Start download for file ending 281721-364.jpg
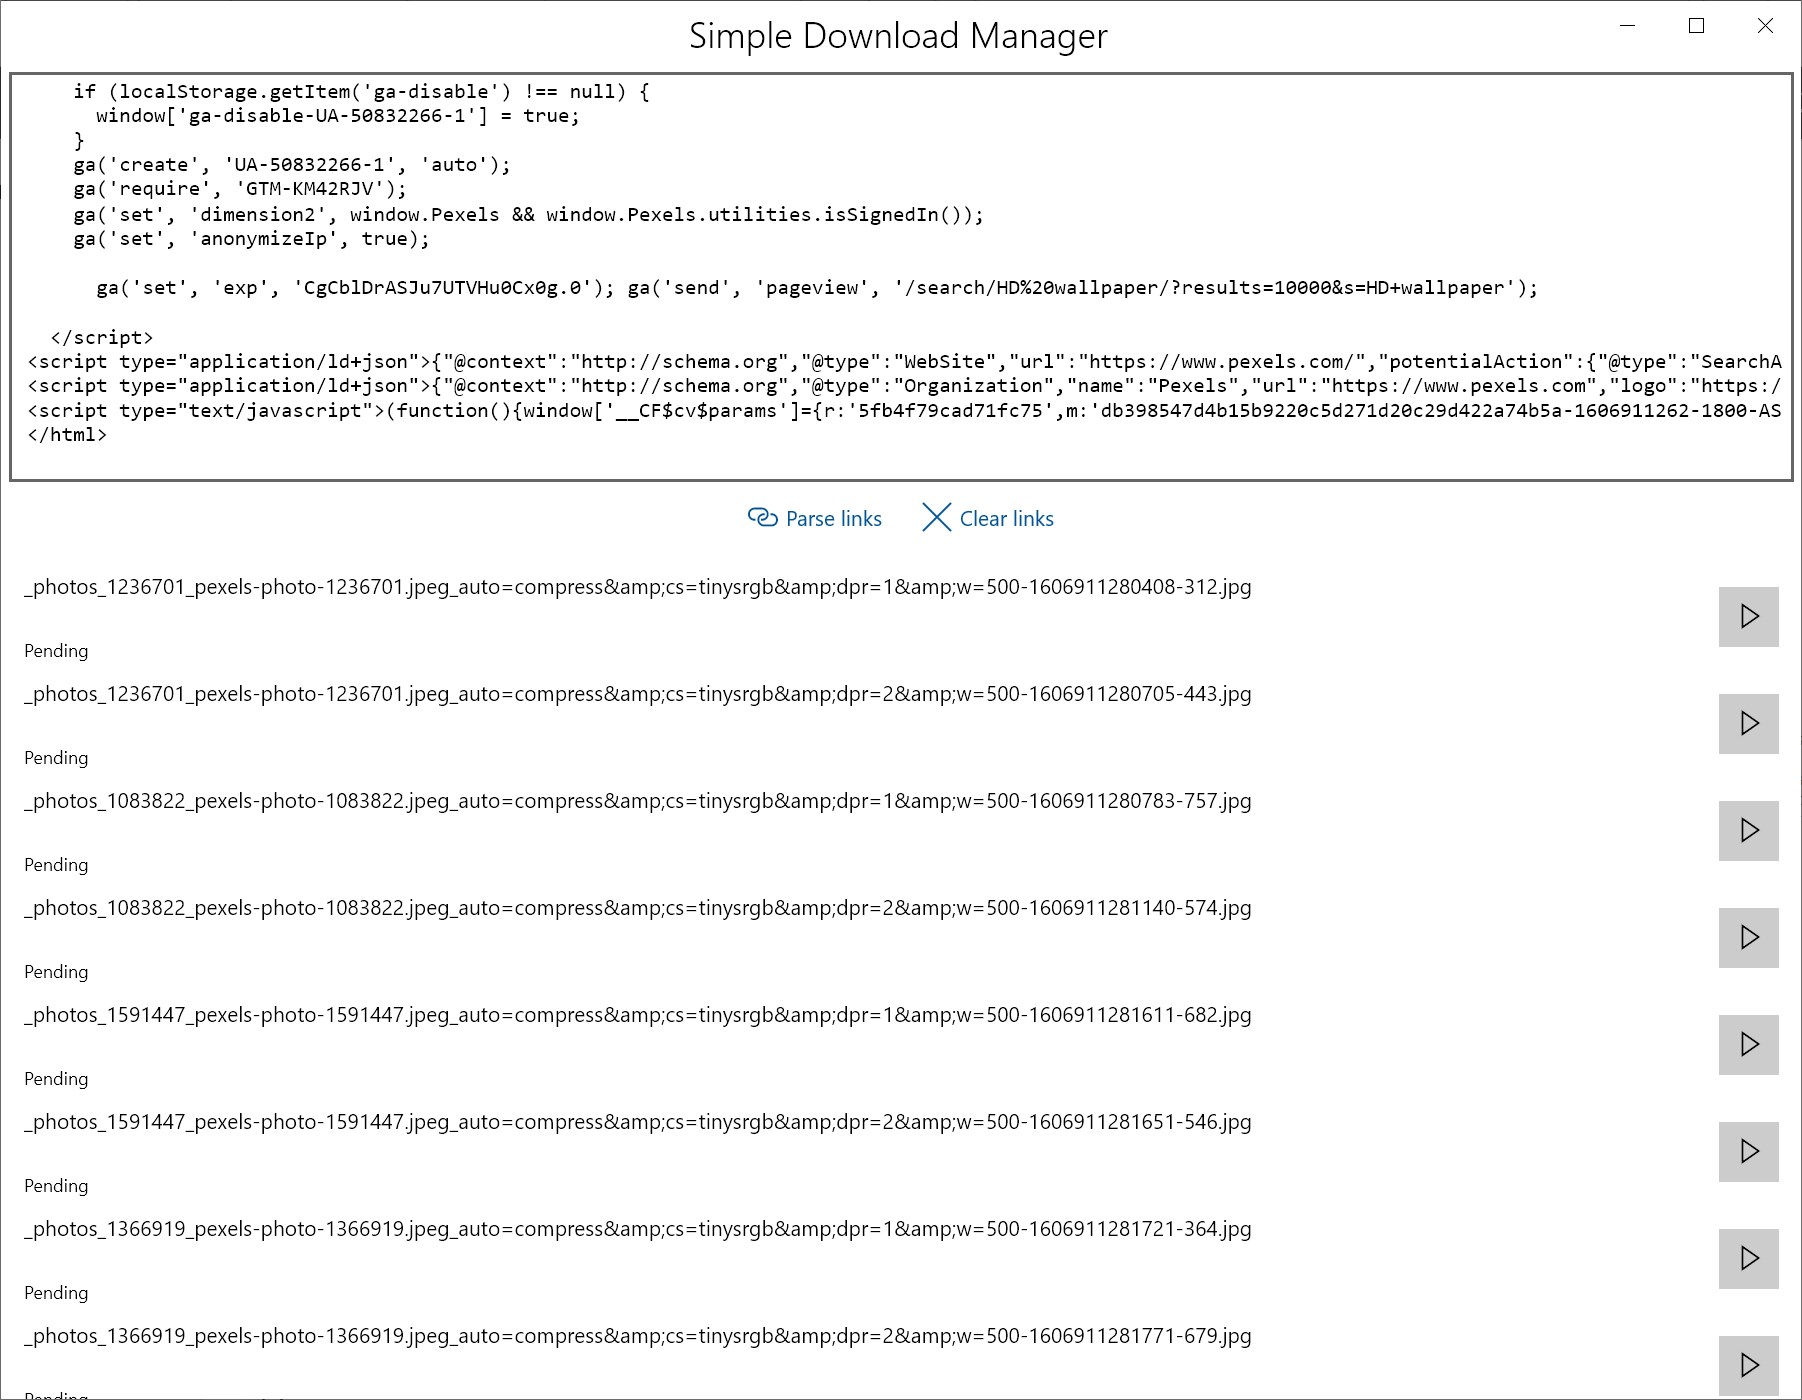Screen dimensions: 1802x1400 pyautogui.click(x=1749, y=1258)
